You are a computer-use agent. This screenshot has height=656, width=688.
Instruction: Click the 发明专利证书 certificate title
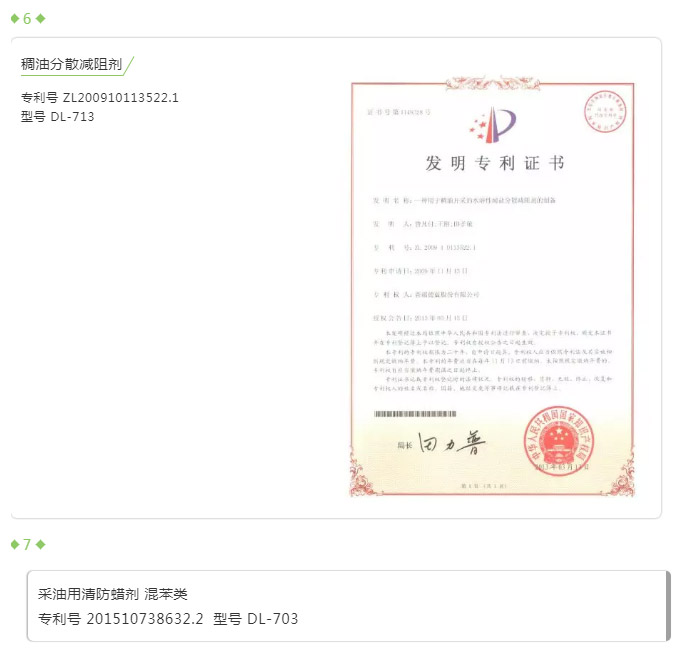[494, 163]
